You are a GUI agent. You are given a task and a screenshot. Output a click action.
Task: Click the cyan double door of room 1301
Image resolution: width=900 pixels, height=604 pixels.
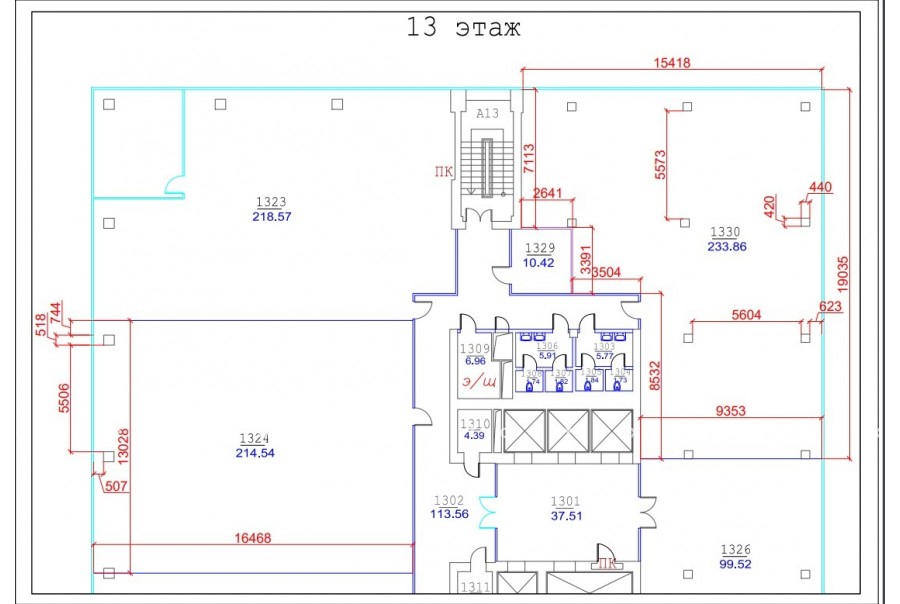[x=487, y=513]
